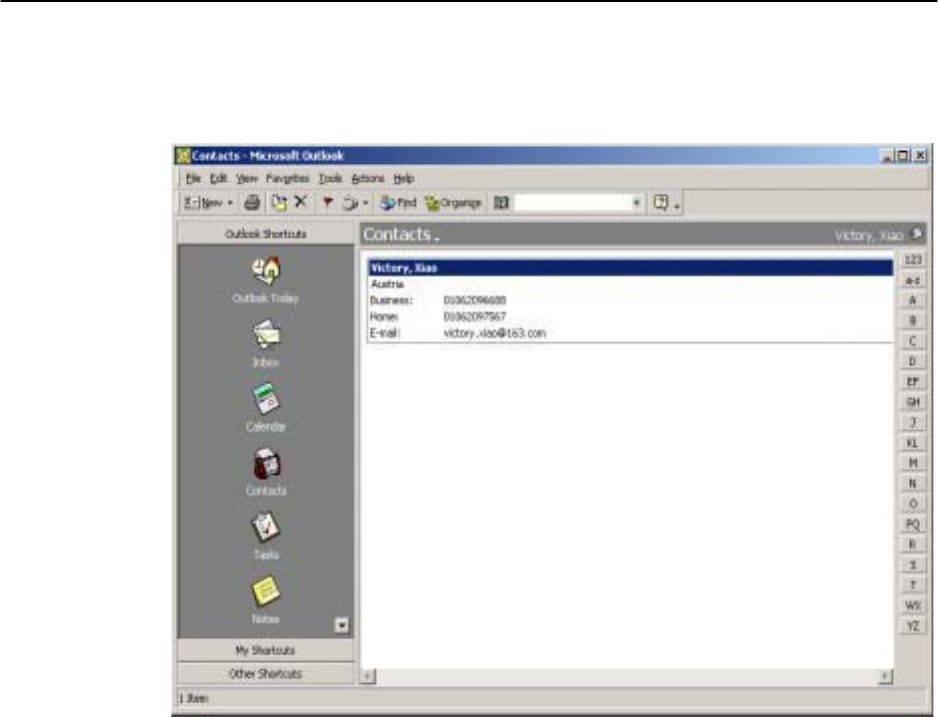Image resolution: width=938 pixels, height=717 pixels.
Task: Jump to 123 index tab
Action: (913, 260)
